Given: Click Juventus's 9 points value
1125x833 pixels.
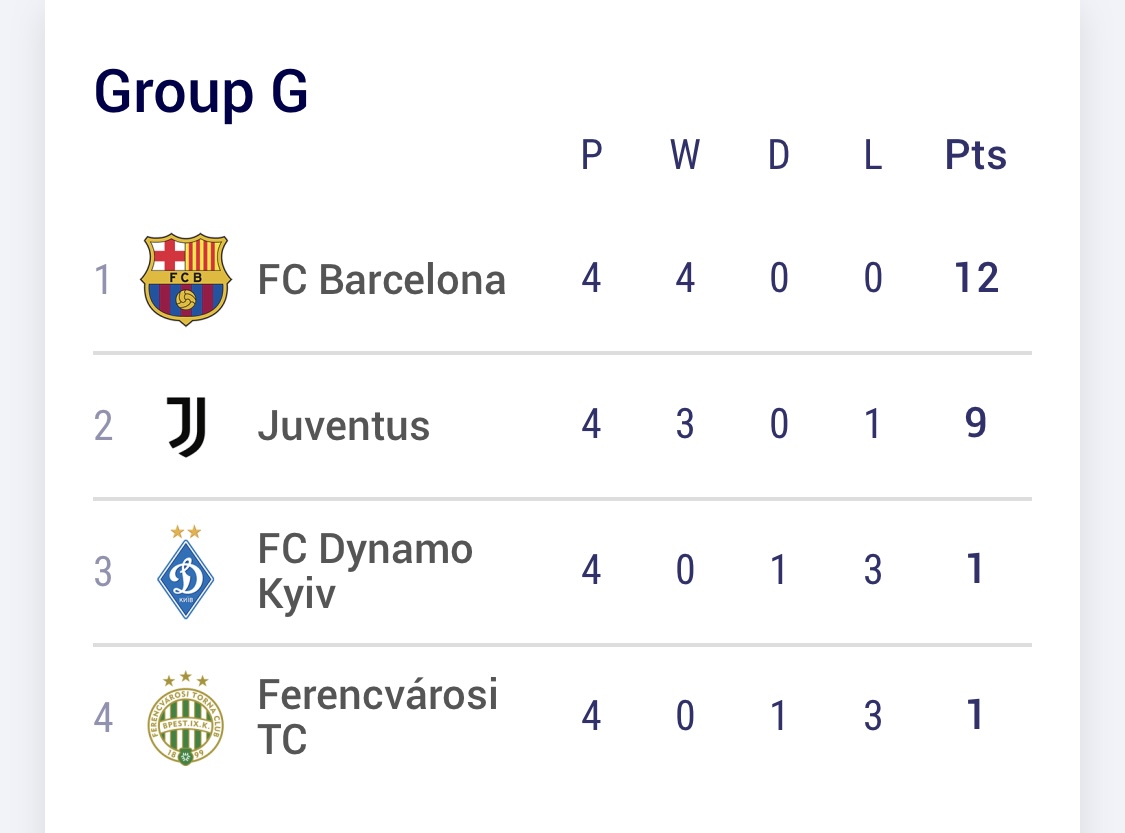Looking at the screenshot, I should click(975, 424).
